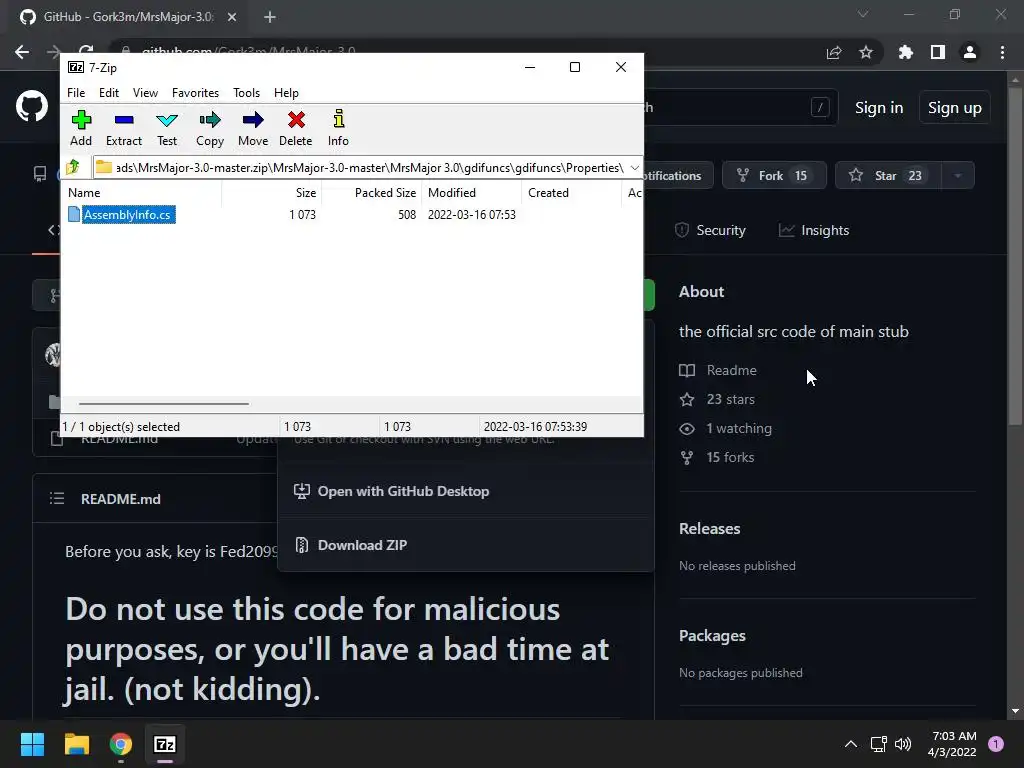Click the 7-Zip title bar app icon
1024x768 pixels.
[76, 67]
